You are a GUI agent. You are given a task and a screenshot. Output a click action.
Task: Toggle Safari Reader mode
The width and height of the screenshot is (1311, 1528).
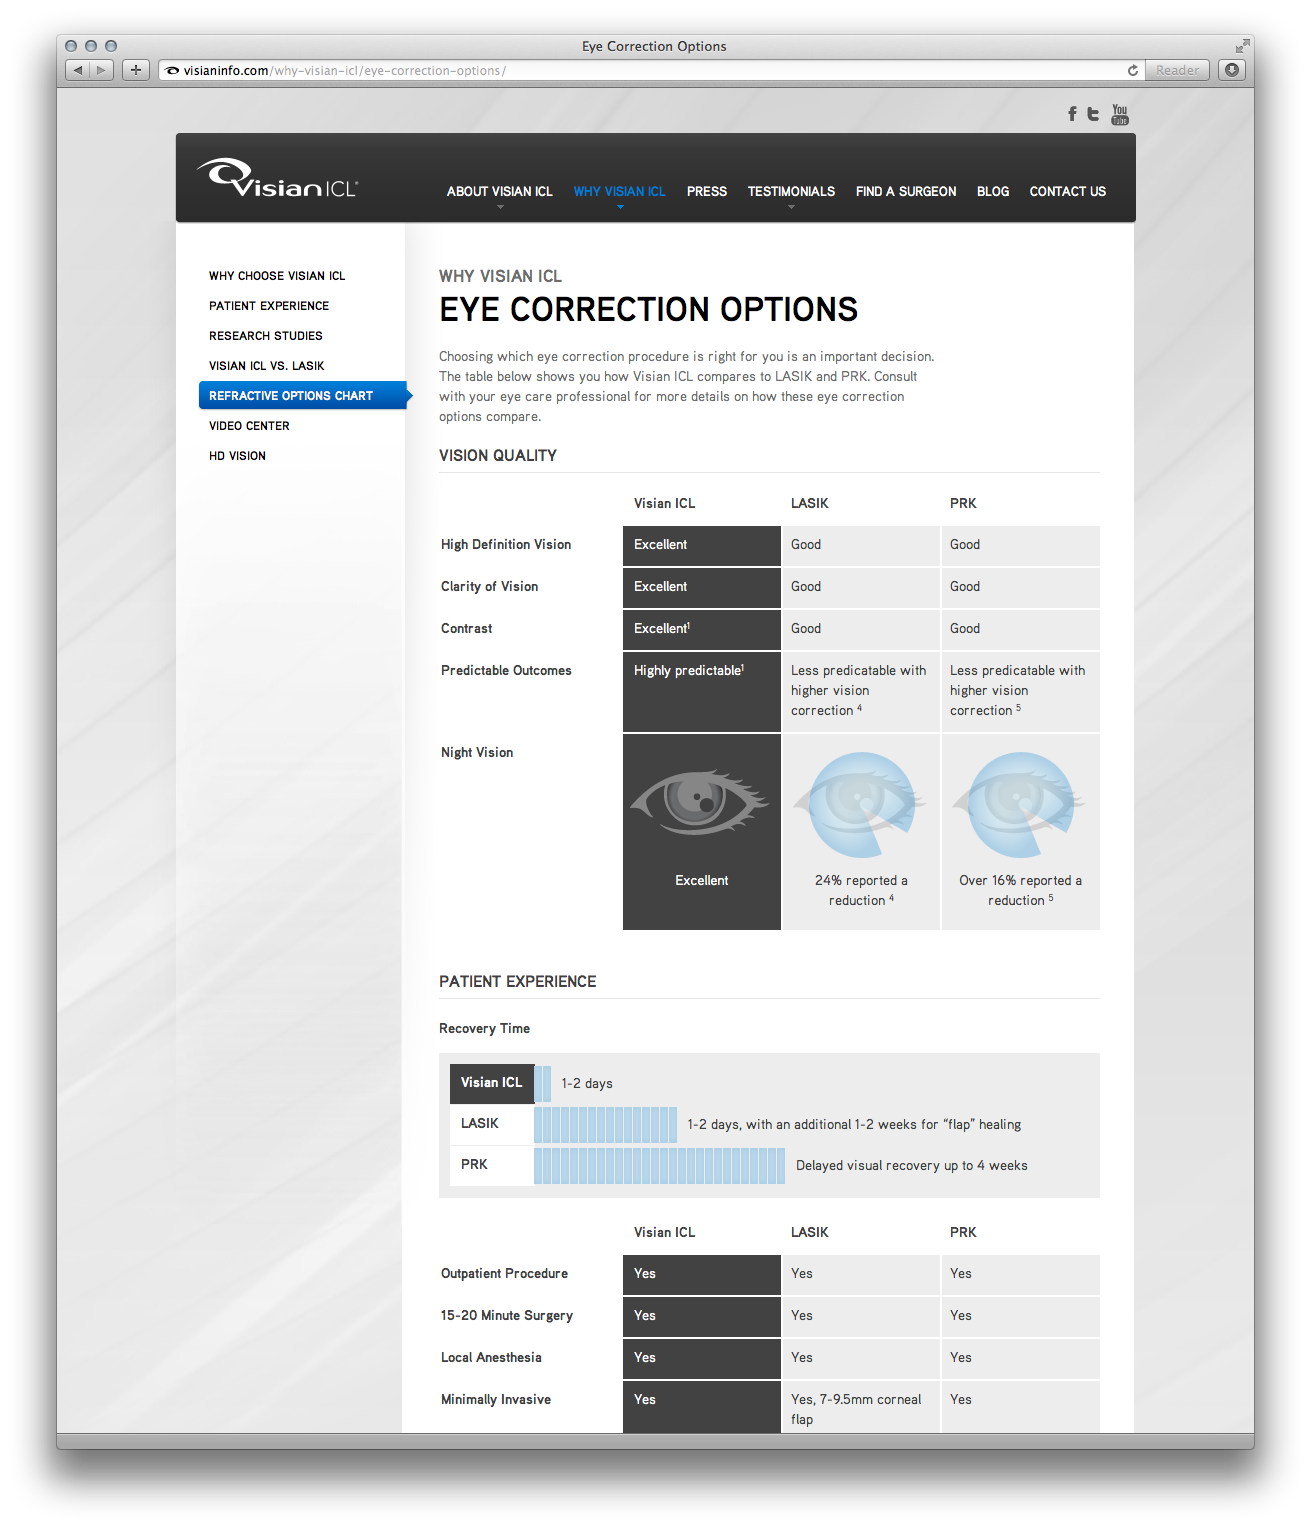tap(1177, 70)
